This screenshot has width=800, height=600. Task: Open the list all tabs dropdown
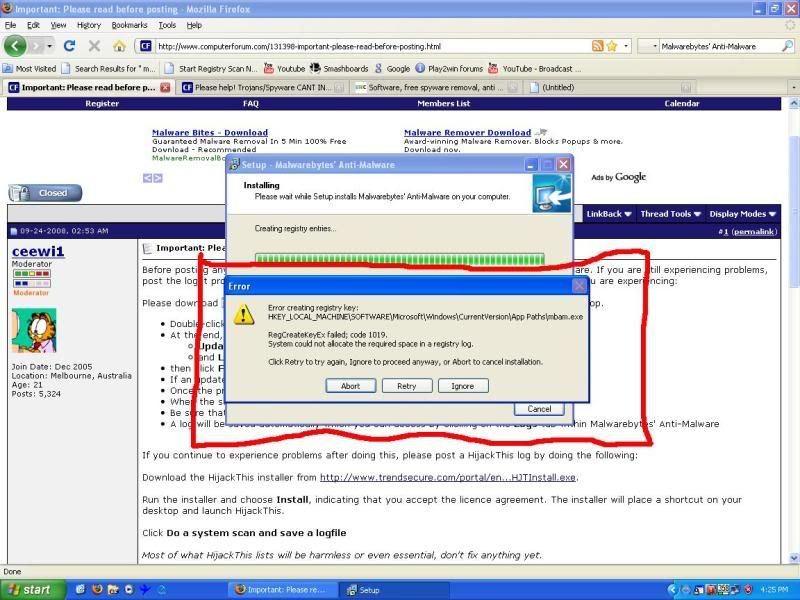point(794,87)
